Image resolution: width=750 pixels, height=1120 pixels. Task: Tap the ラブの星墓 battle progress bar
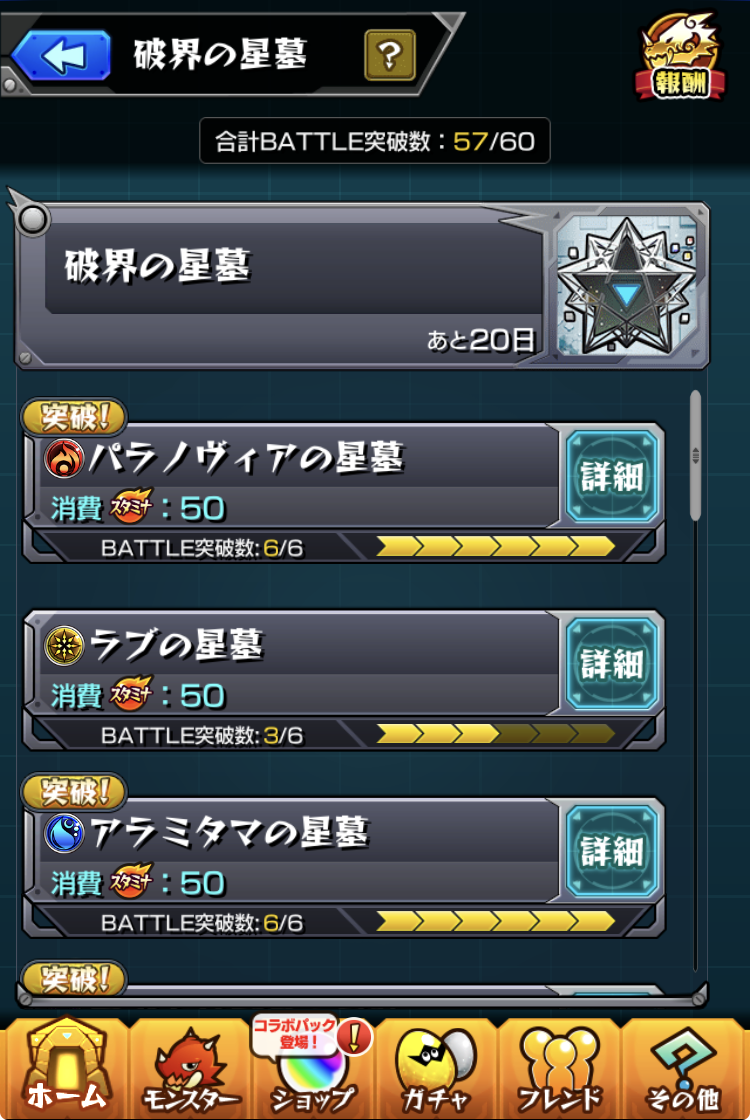[495, 734]
